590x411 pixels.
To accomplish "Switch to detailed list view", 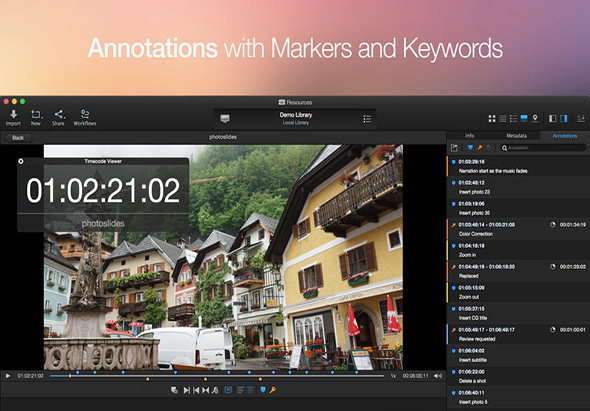I will [x=513, y=119].
